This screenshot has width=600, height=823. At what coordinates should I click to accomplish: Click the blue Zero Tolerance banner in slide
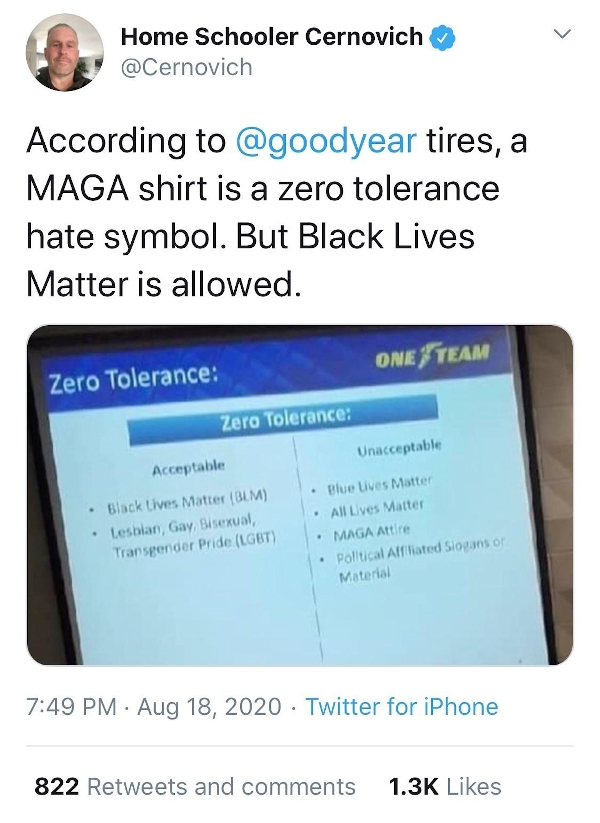(286, 417)
